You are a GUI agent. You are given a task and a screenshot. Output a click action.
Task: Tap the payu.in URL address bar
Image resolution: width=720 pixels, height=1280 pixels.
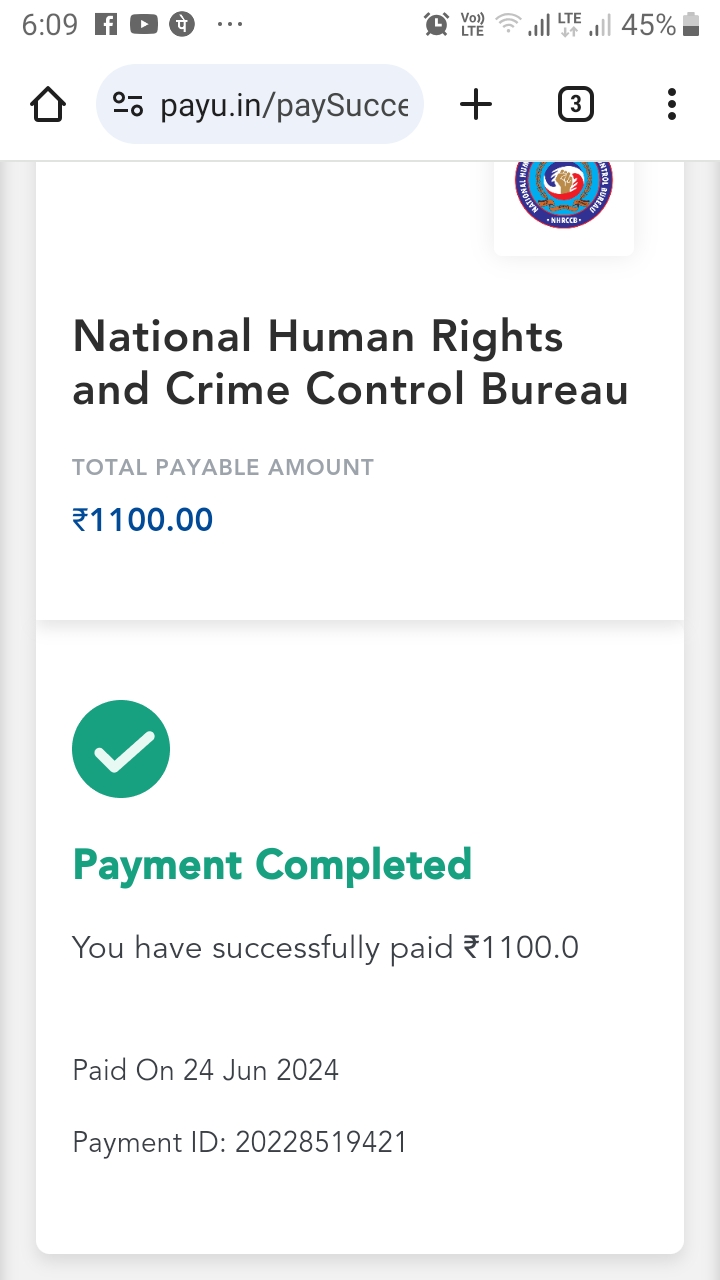click(x=283, y=104)
